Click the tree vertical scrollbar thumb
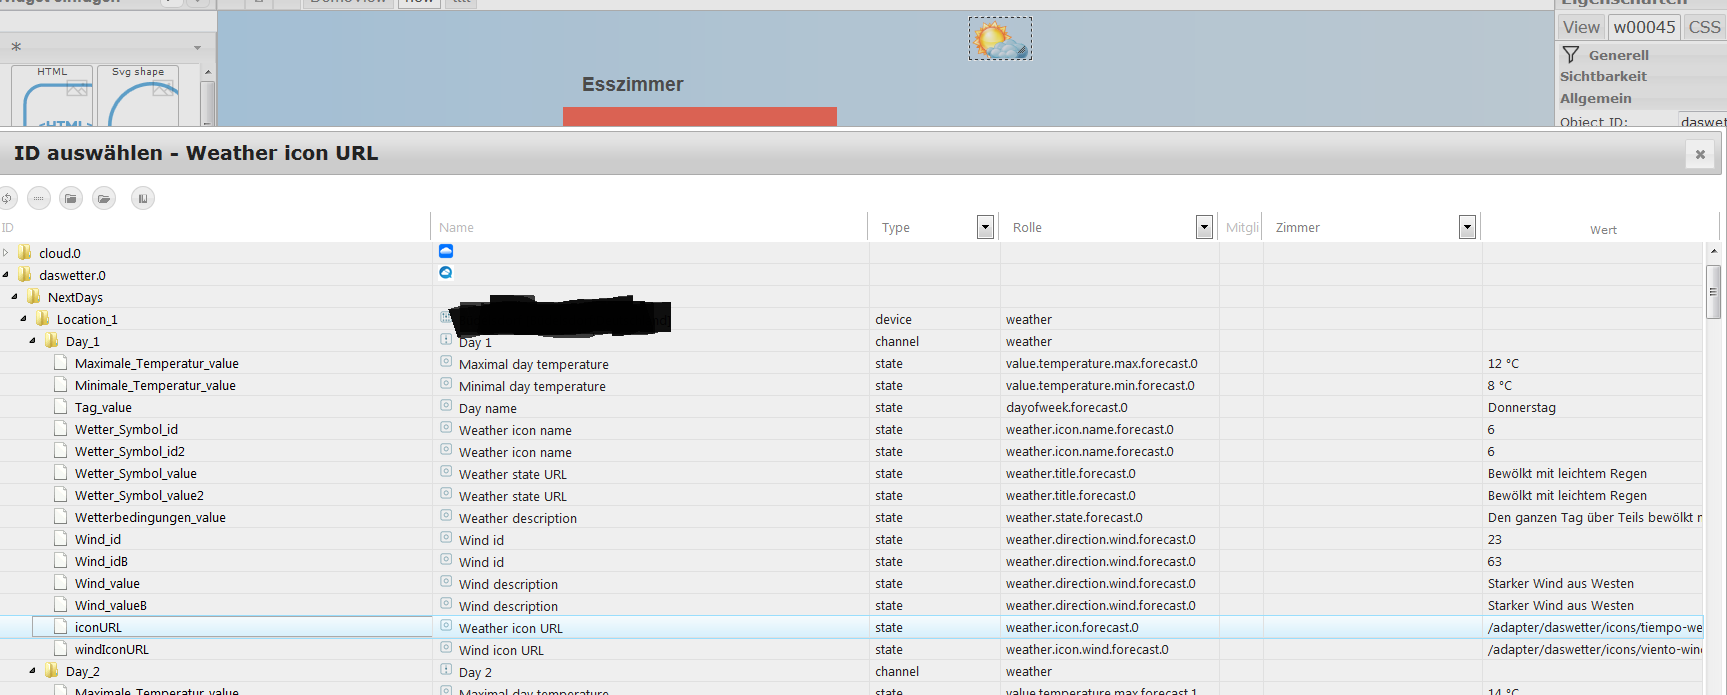 point(1713,291)
